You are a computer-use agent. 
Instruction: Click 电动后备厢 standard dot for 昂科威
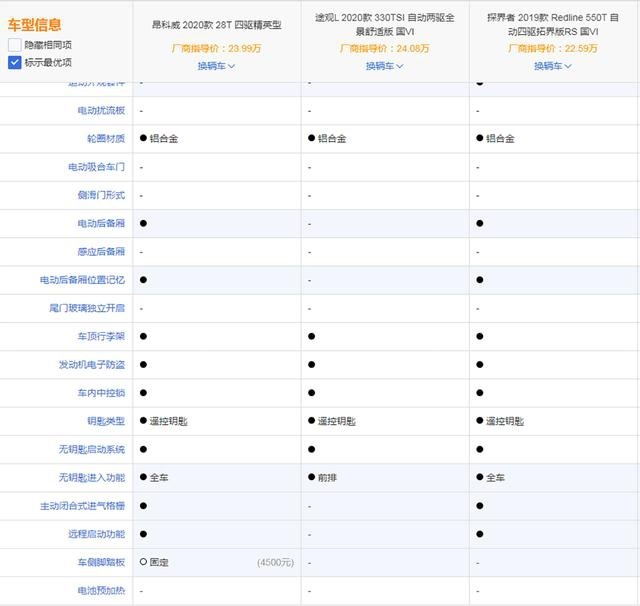[143, 223]
